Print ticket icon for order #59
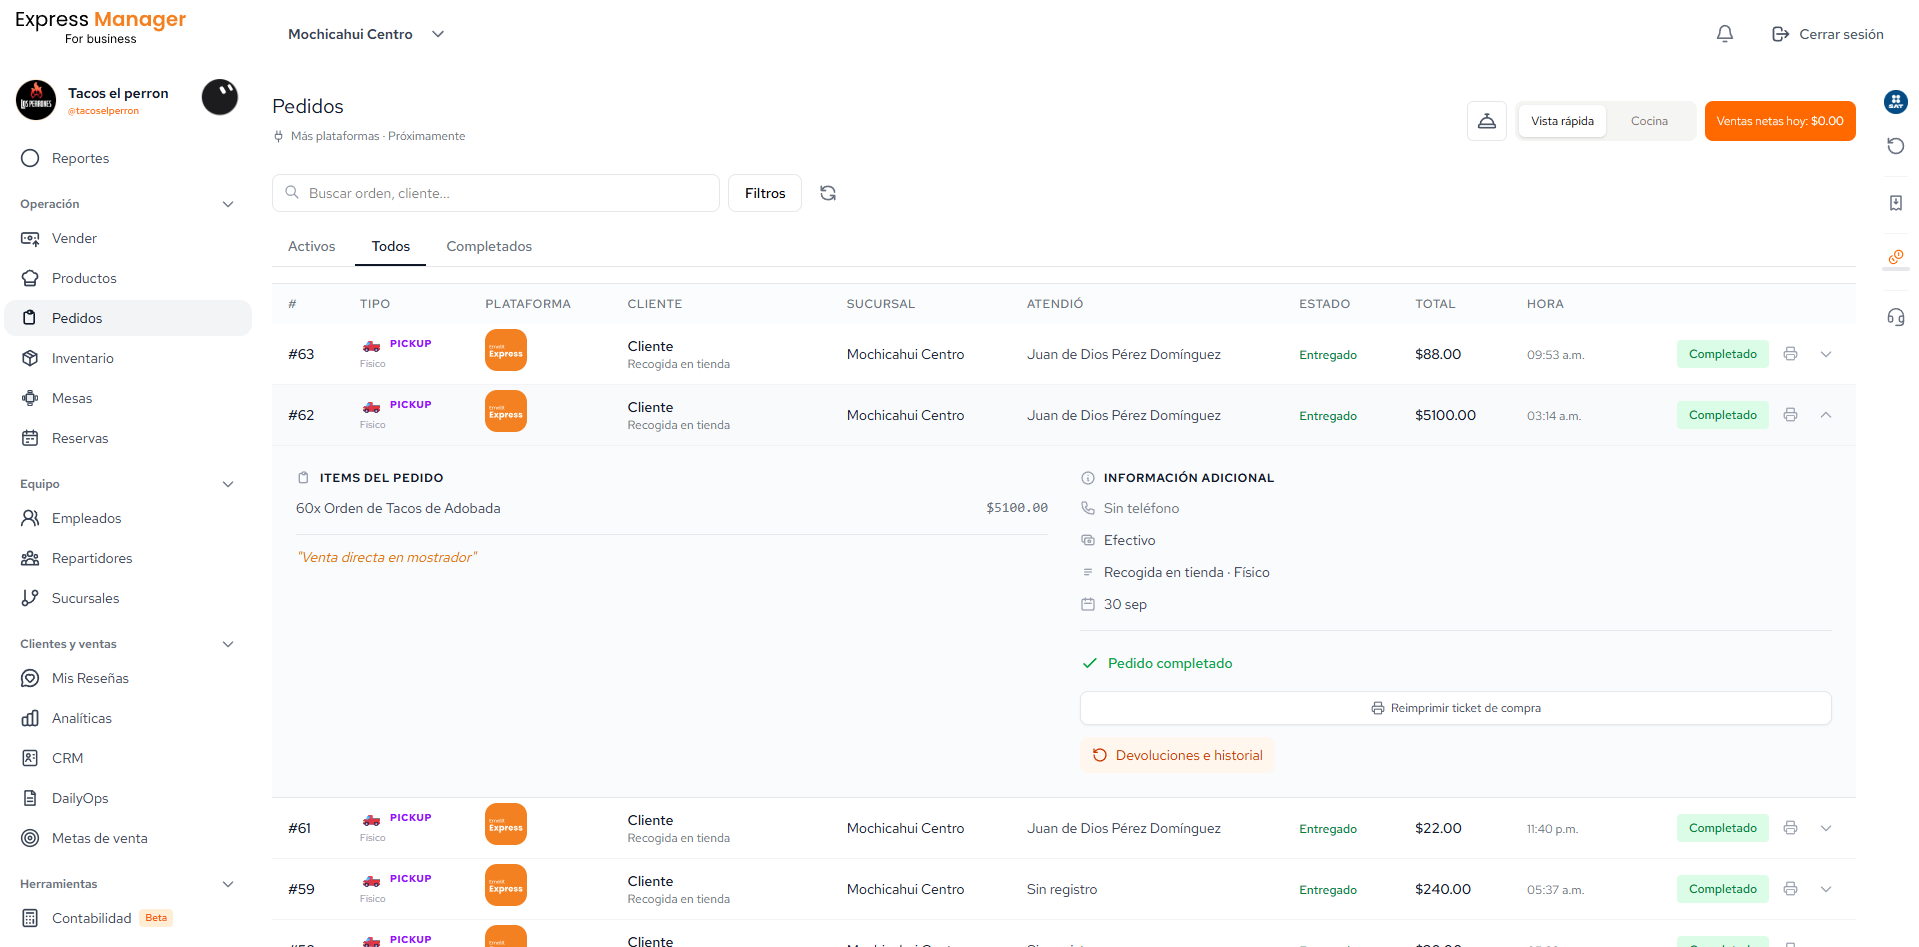This screenshot has width=1919, height=947. [1790, 889]
